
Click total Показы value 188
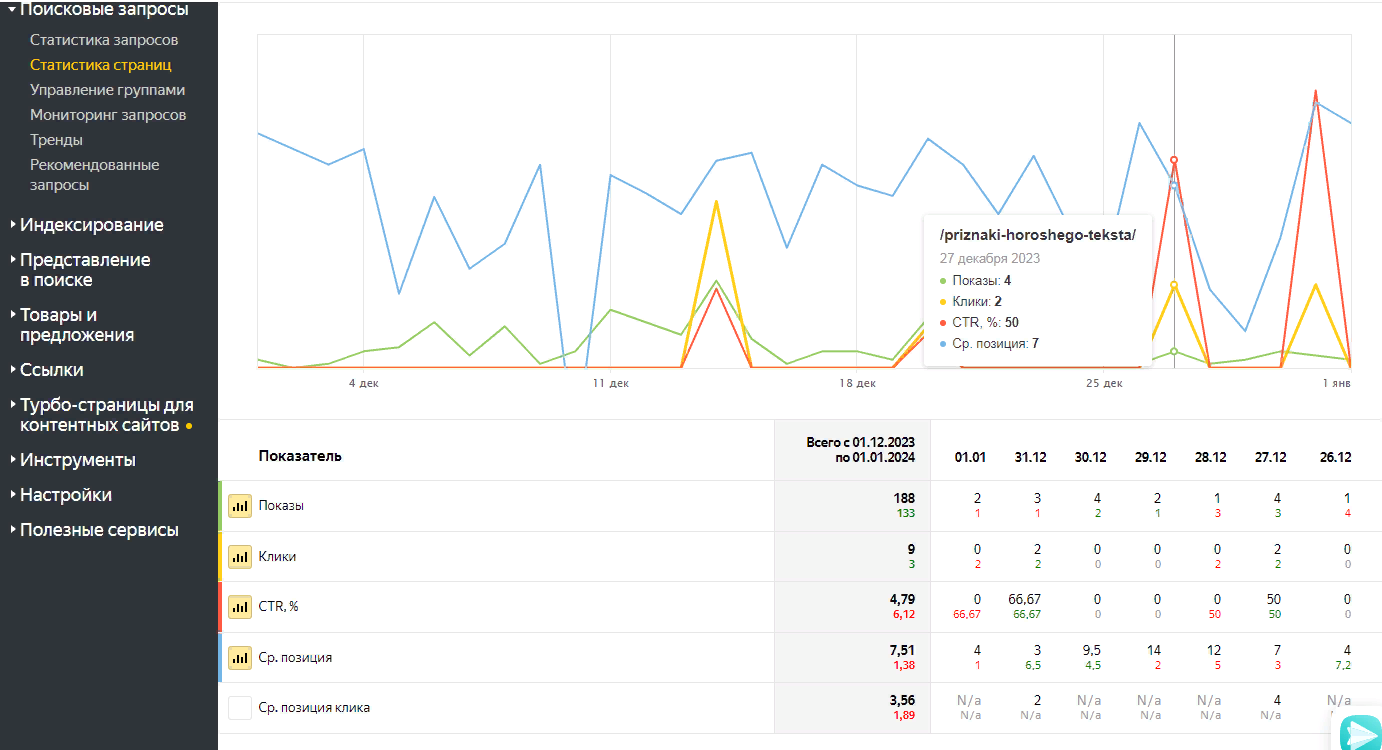904,498
